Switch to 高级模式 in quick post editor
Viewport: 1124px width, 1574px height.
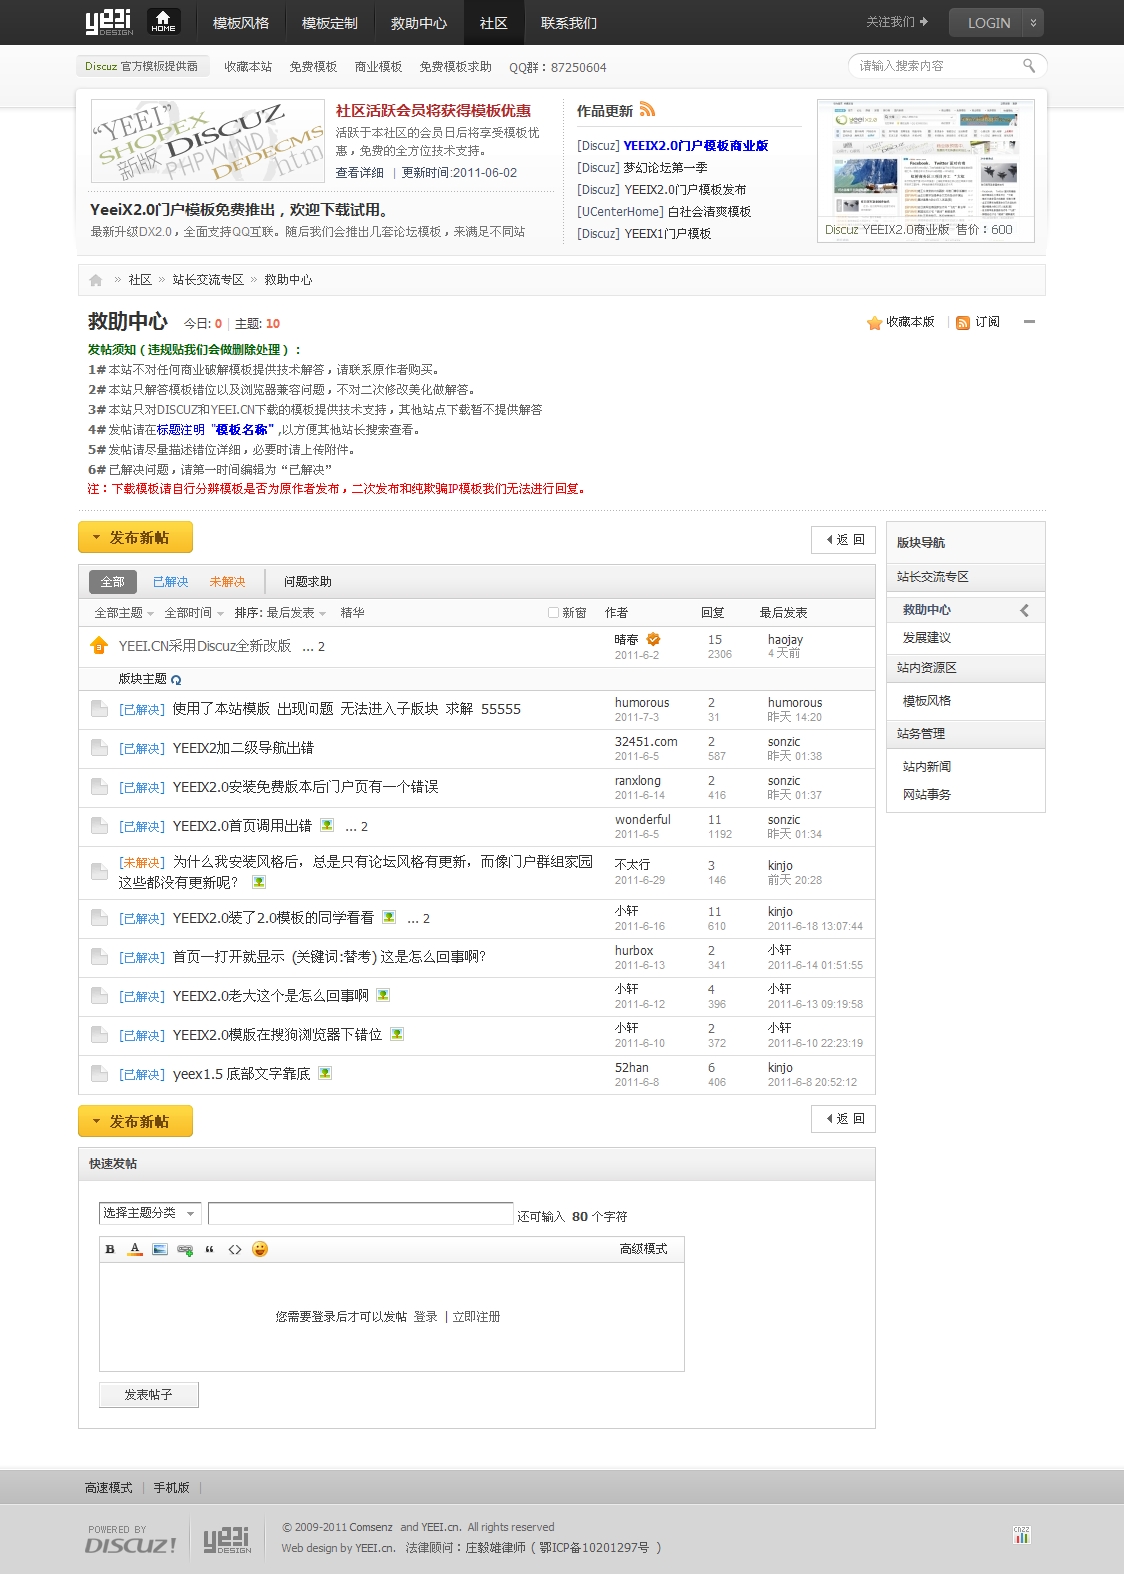click(x=644, y=1249)
